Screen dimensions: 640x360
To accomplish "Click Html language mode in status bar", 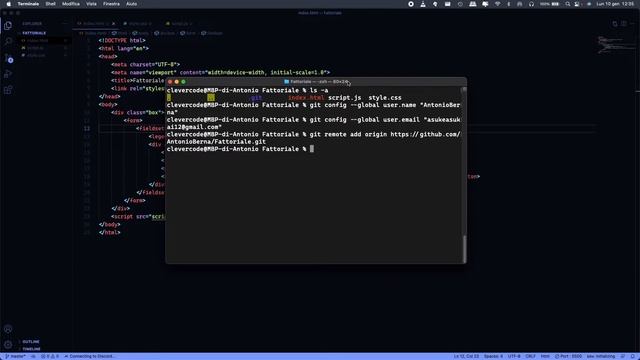I will pyautogui.click(x=545, y=356).
